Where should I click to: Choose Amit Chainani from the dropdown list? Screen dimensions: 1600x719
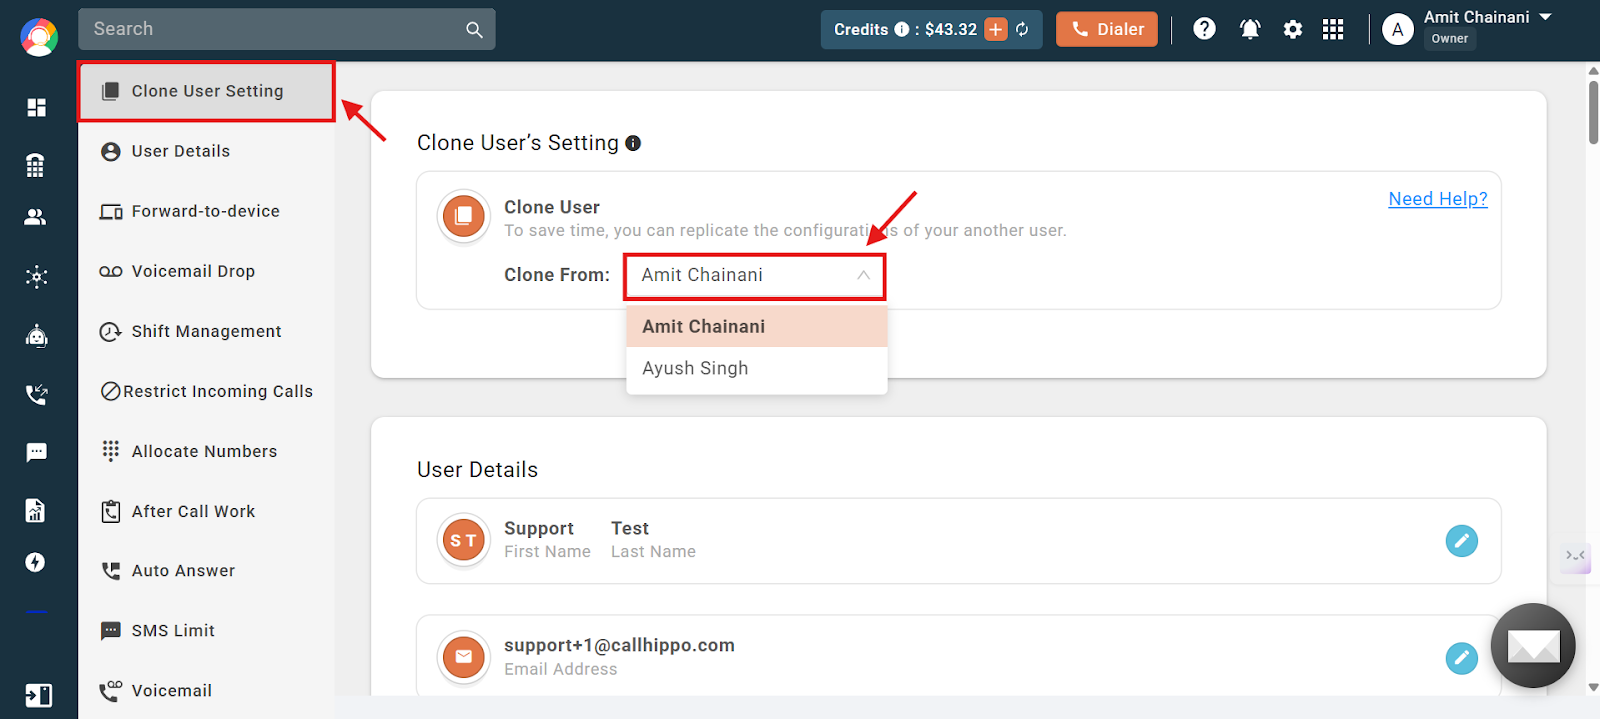[x=757, y=327]
